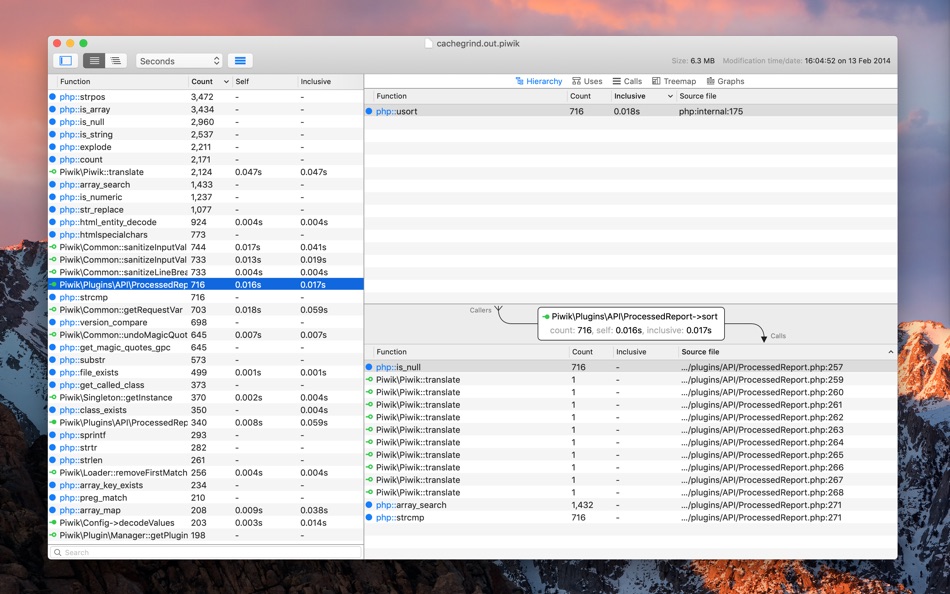Open the Uses tab
950x594 pixels.
pos(587,81)
